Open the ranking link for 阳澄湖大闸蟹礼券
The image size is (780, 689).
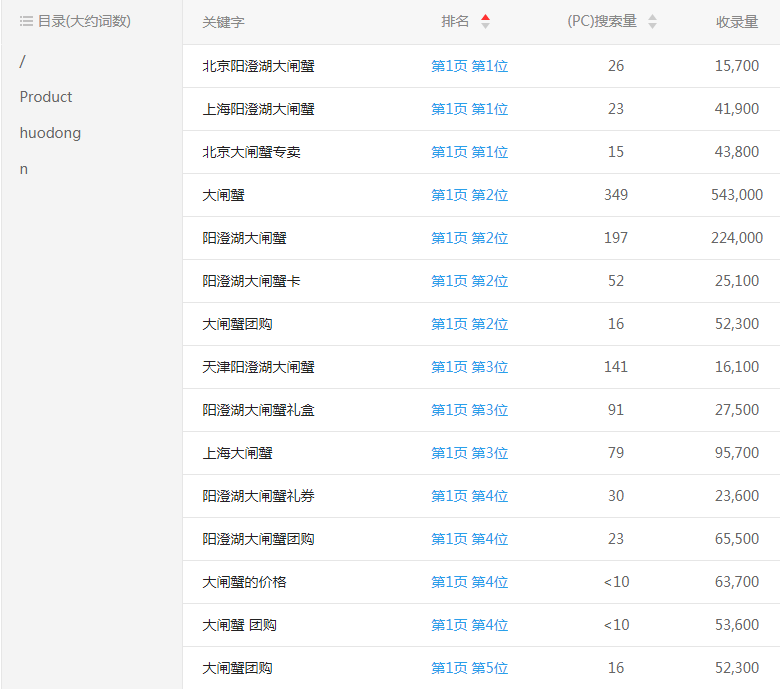(469, 496)
